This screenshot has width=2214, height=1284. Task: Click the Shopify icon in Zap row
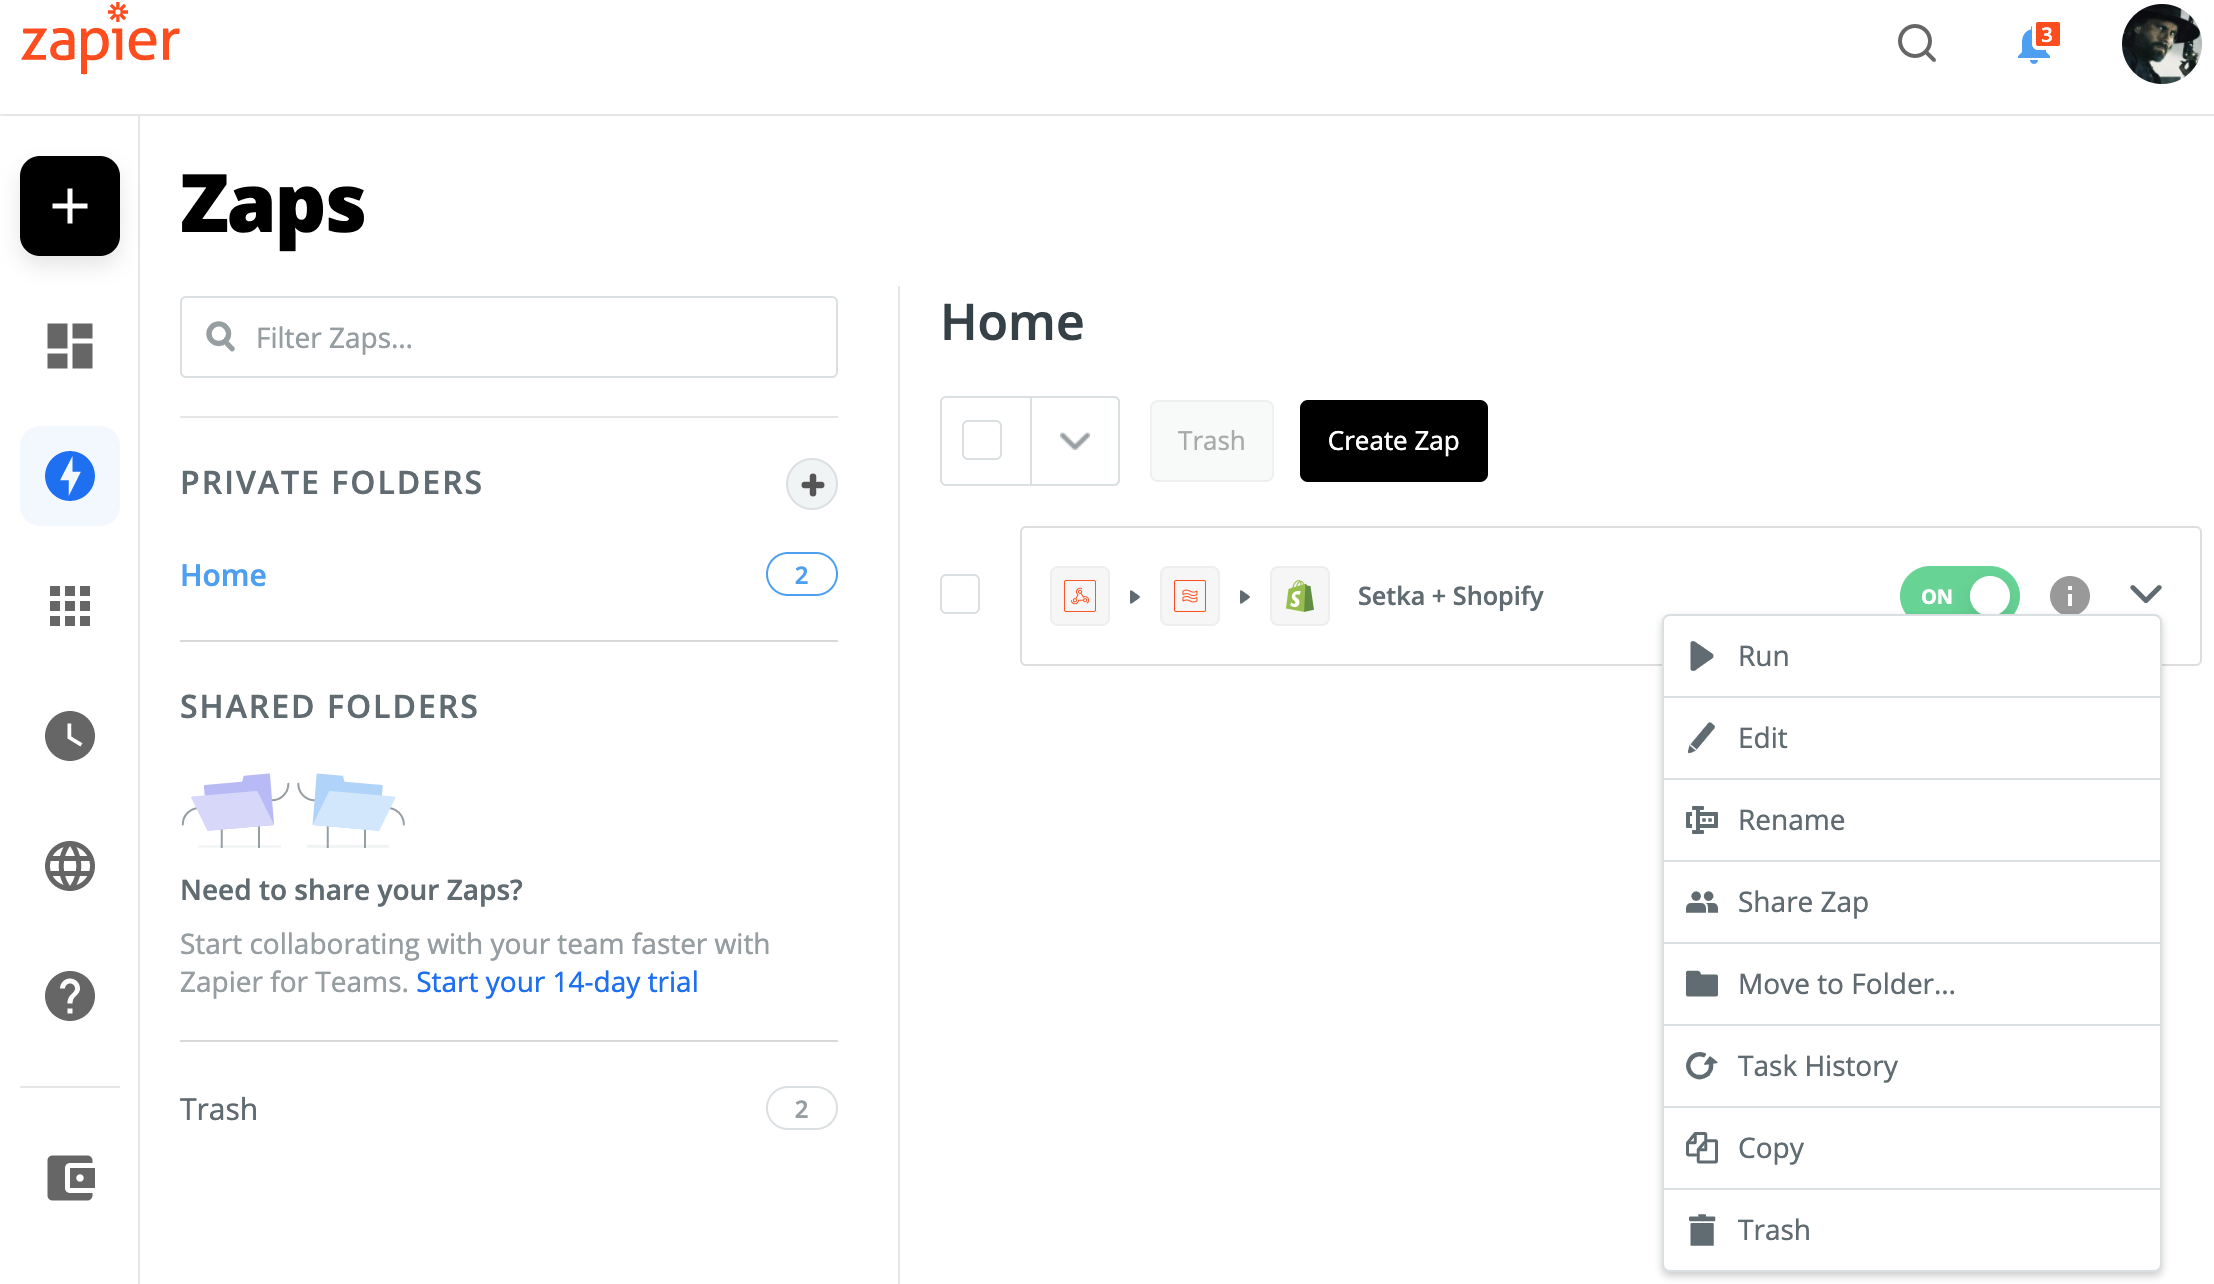(x=1299, y=596)
